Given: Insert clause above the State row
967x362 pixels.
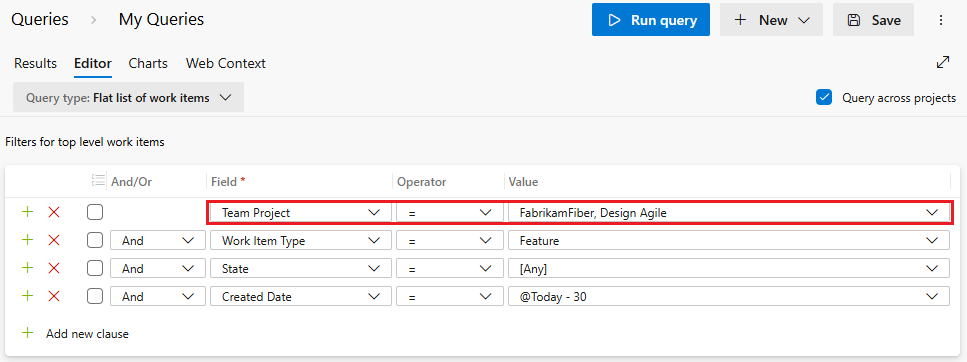Looking at the screenshot, I should [x=27, y=268].
